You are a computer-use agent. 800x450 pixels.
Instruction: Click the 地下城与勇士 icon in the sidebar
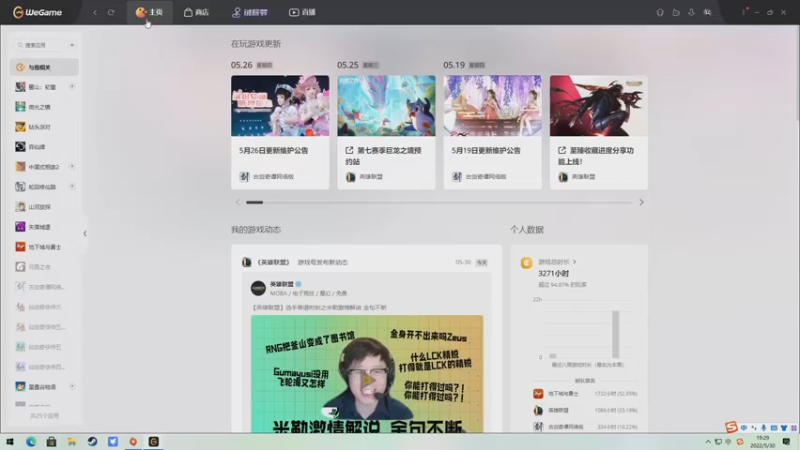20,246
